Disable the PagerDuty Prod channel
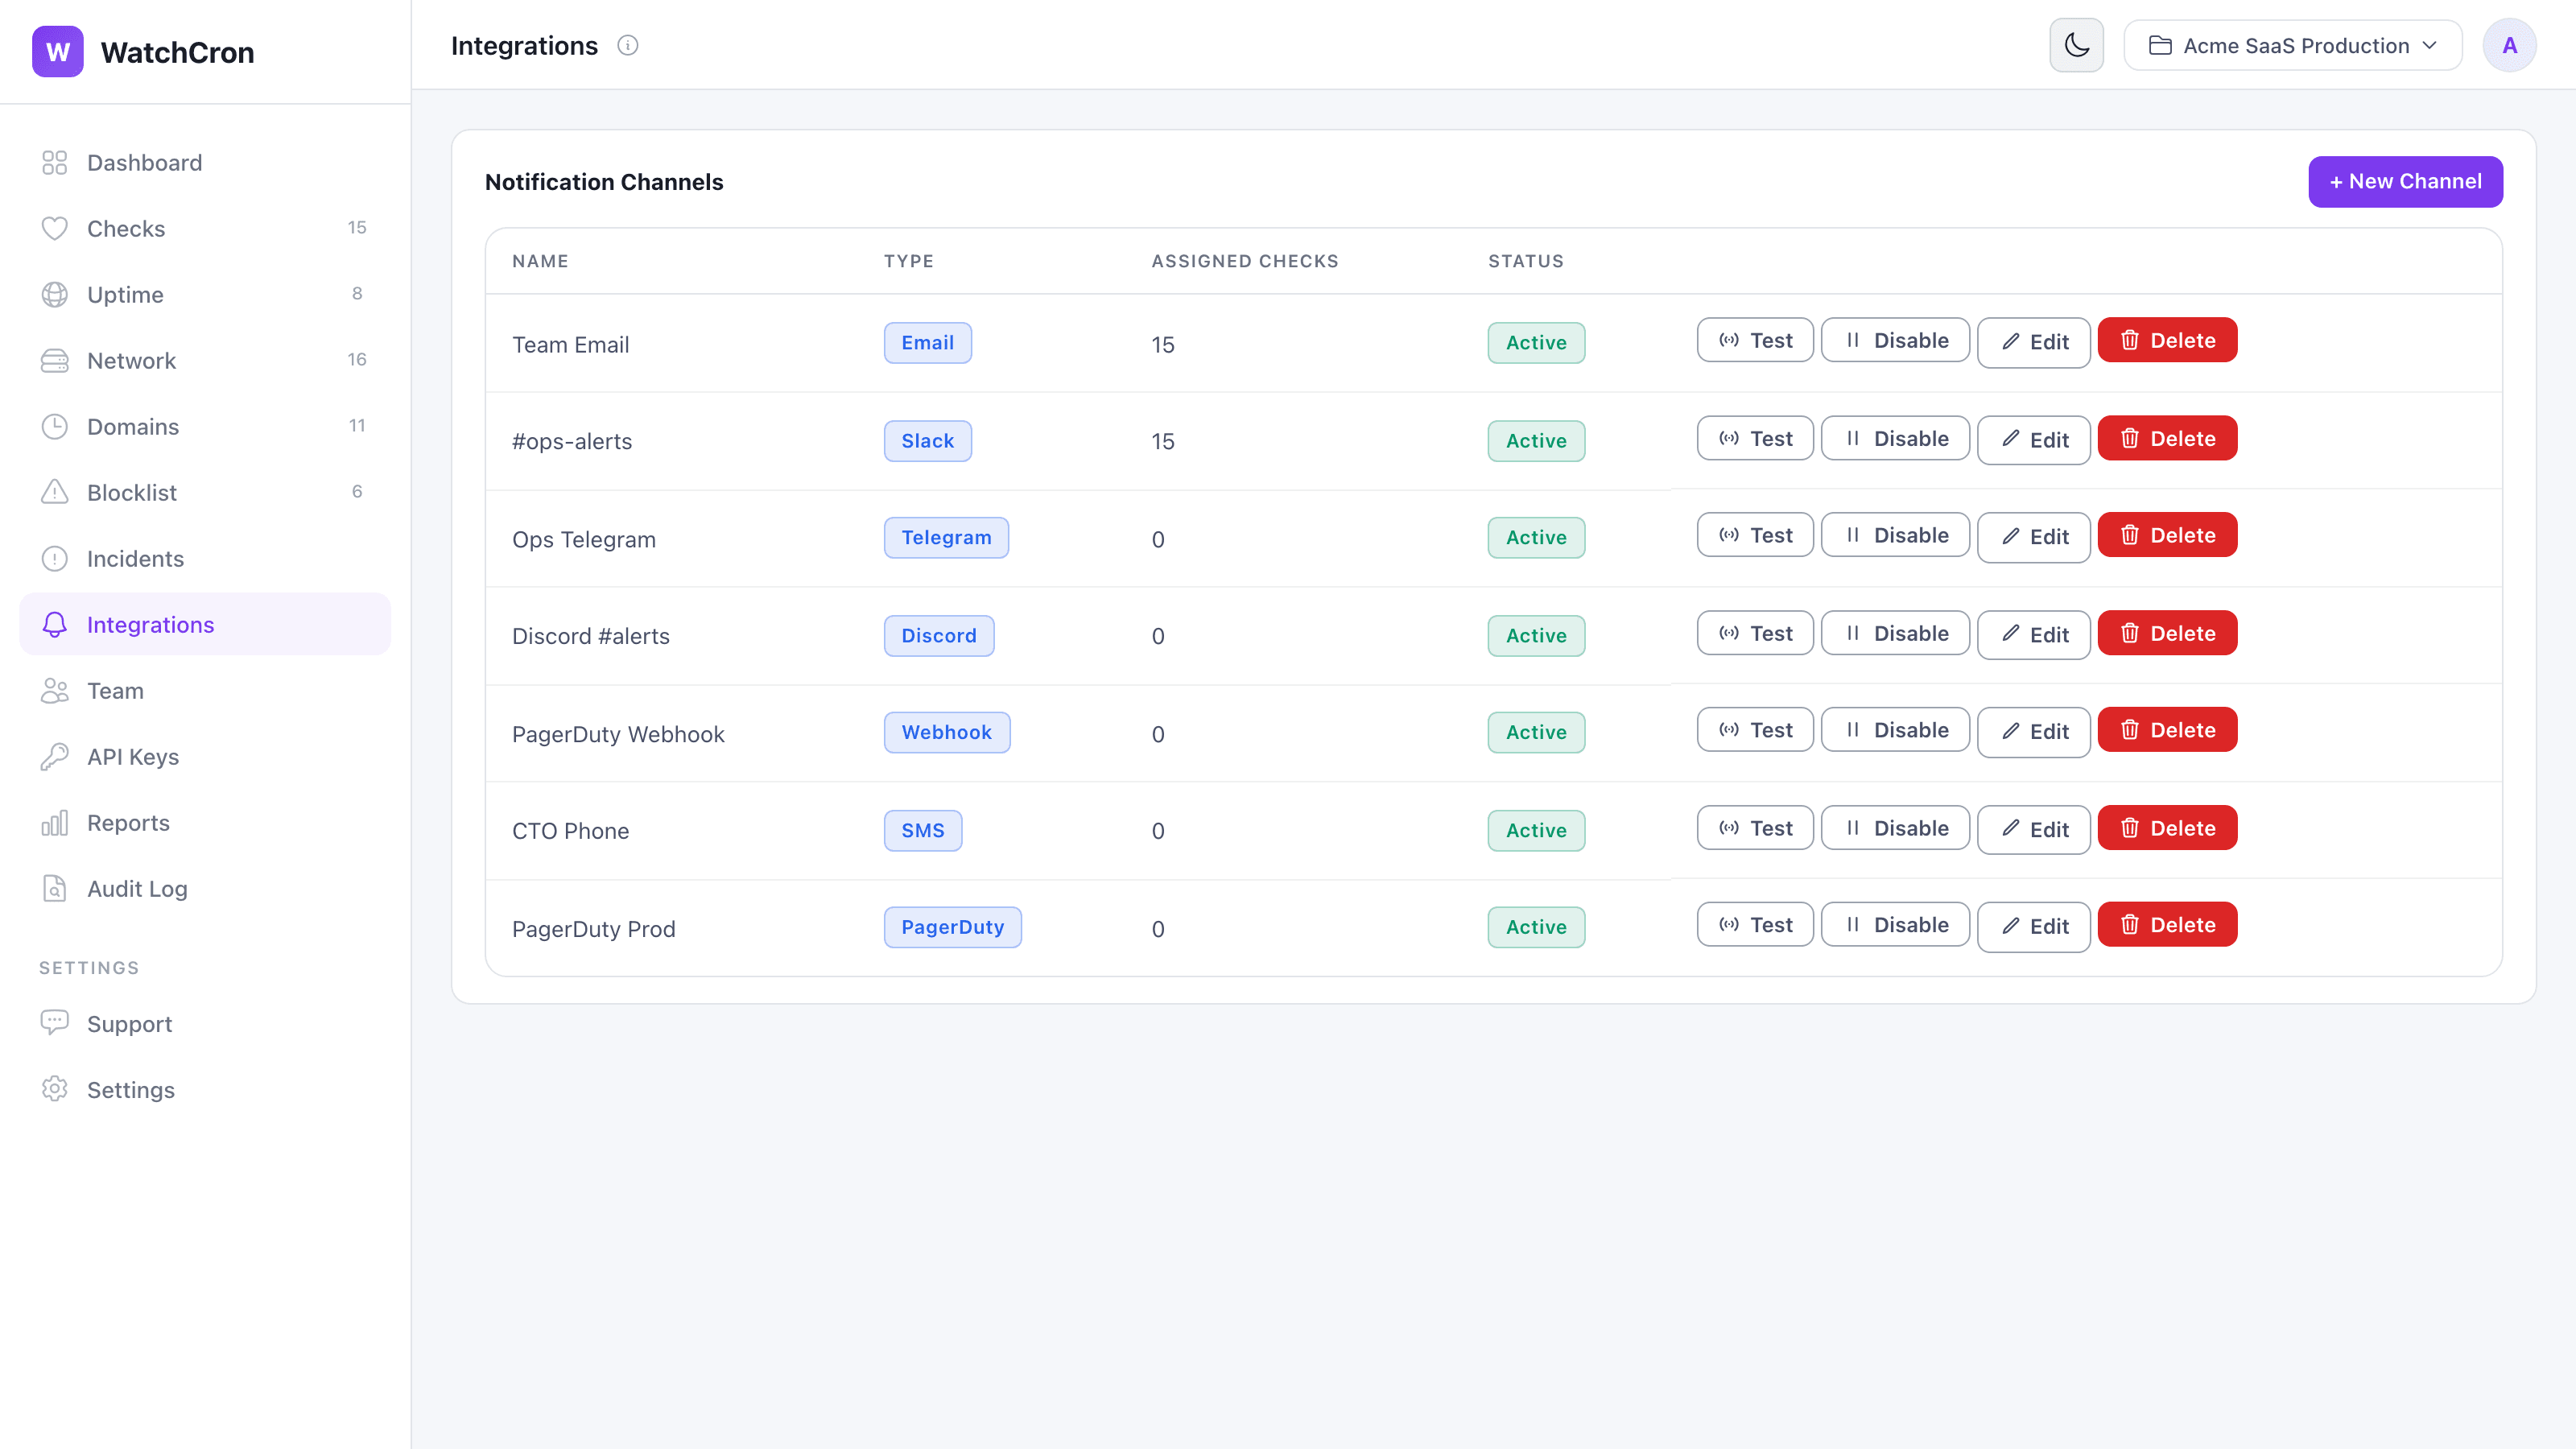 coord(1895,925)
